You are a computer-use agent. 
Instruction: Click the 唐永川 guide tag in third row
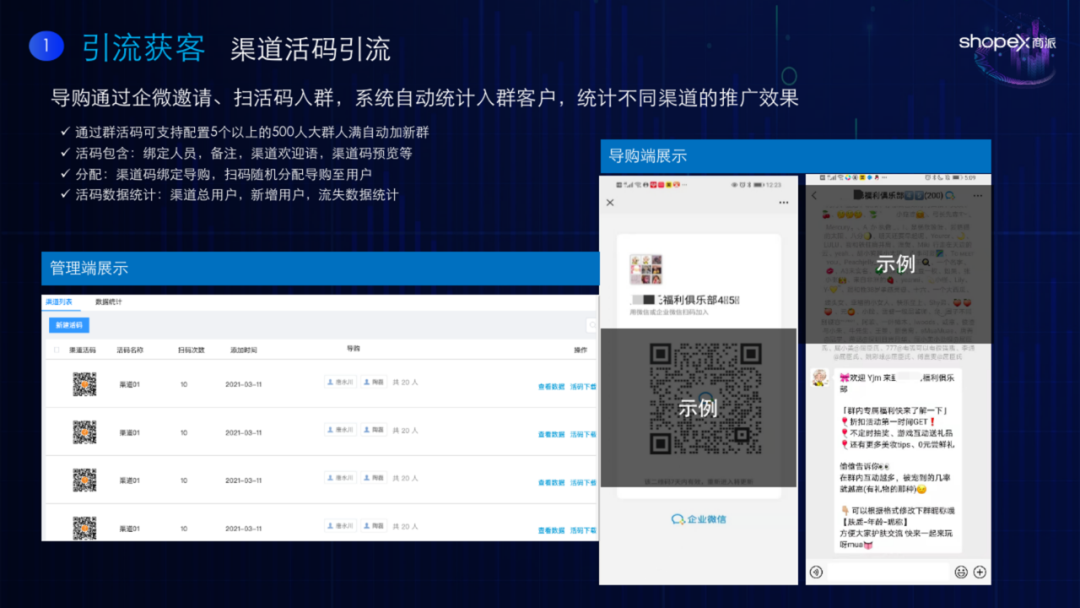pyautogui.click(x=340, y=478)
